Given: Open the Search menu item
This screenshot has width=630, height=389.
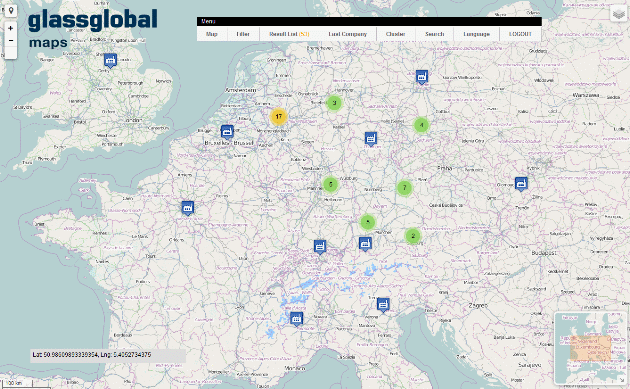Looking at the screenshot, I should (435, 34).
